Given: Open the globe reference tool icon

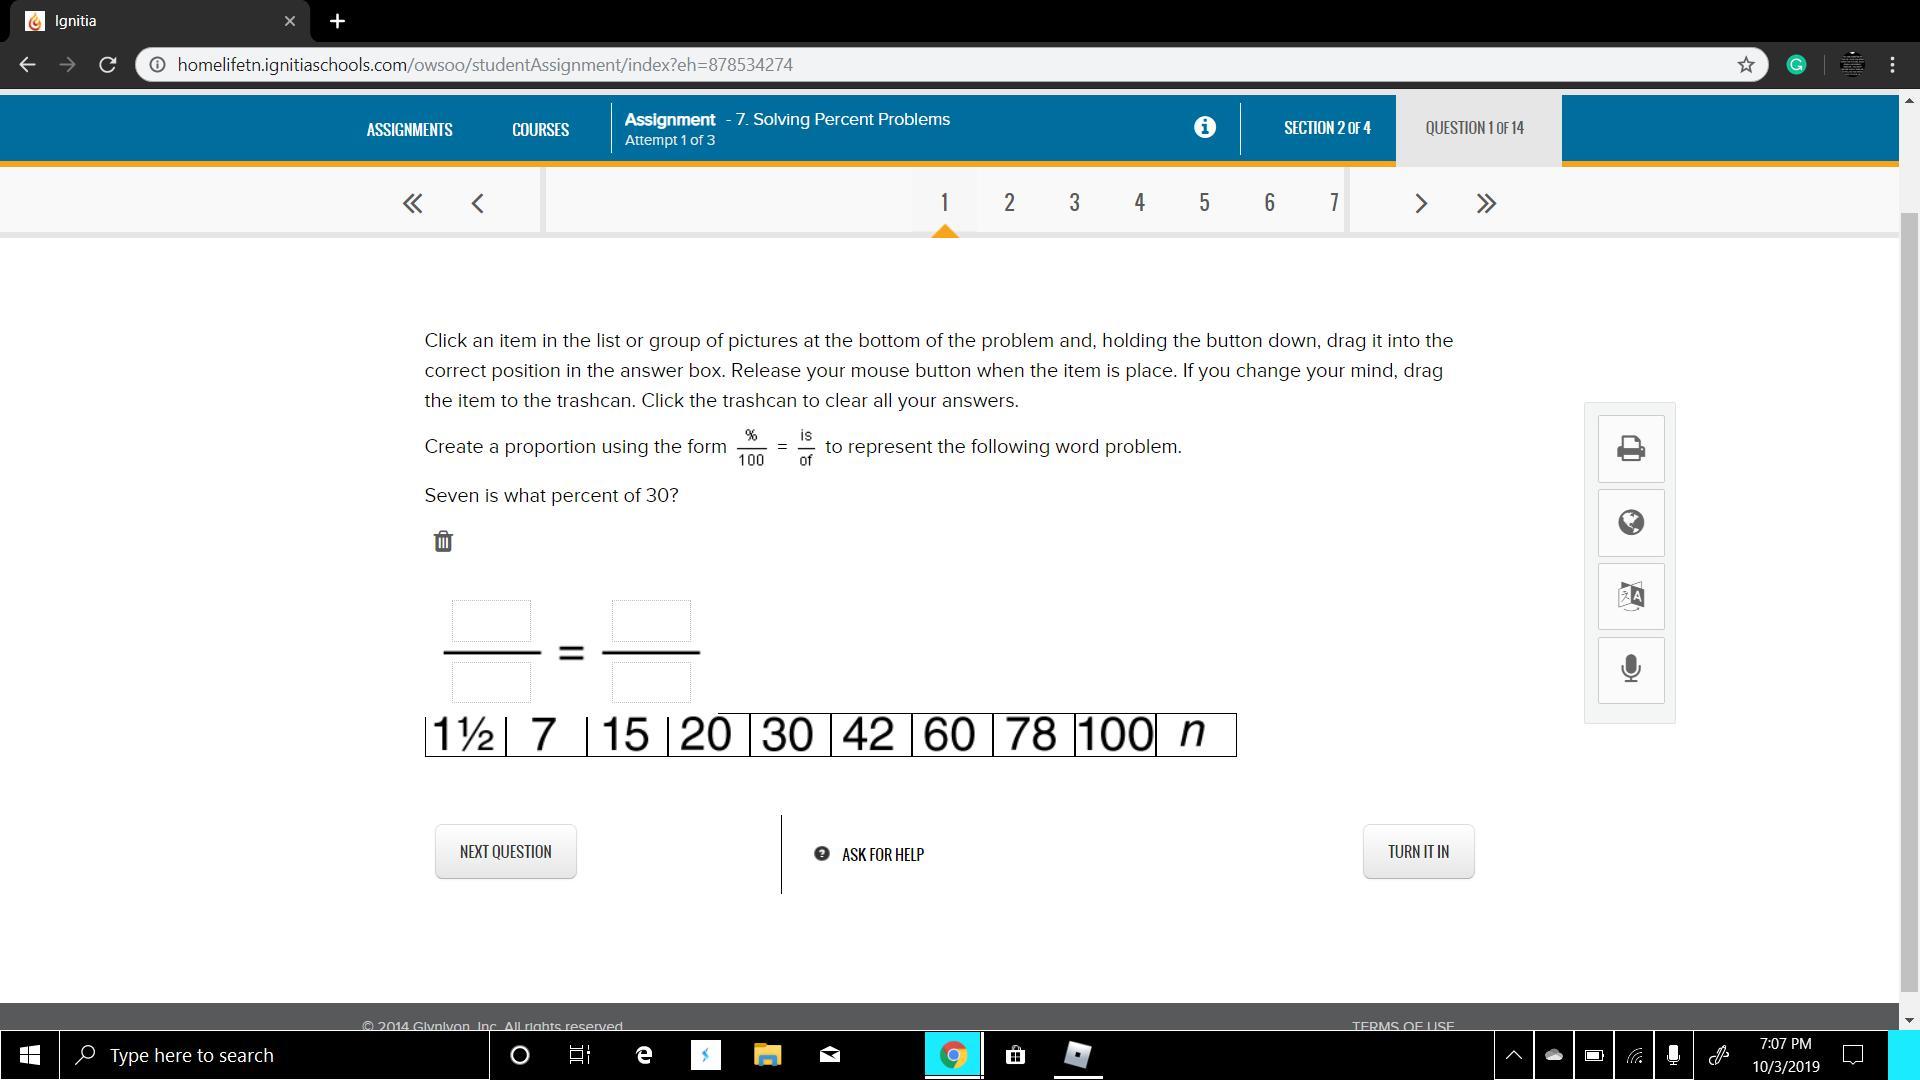Looking at the screenshot, I should pyautogui.click(x=1630, y=522).
